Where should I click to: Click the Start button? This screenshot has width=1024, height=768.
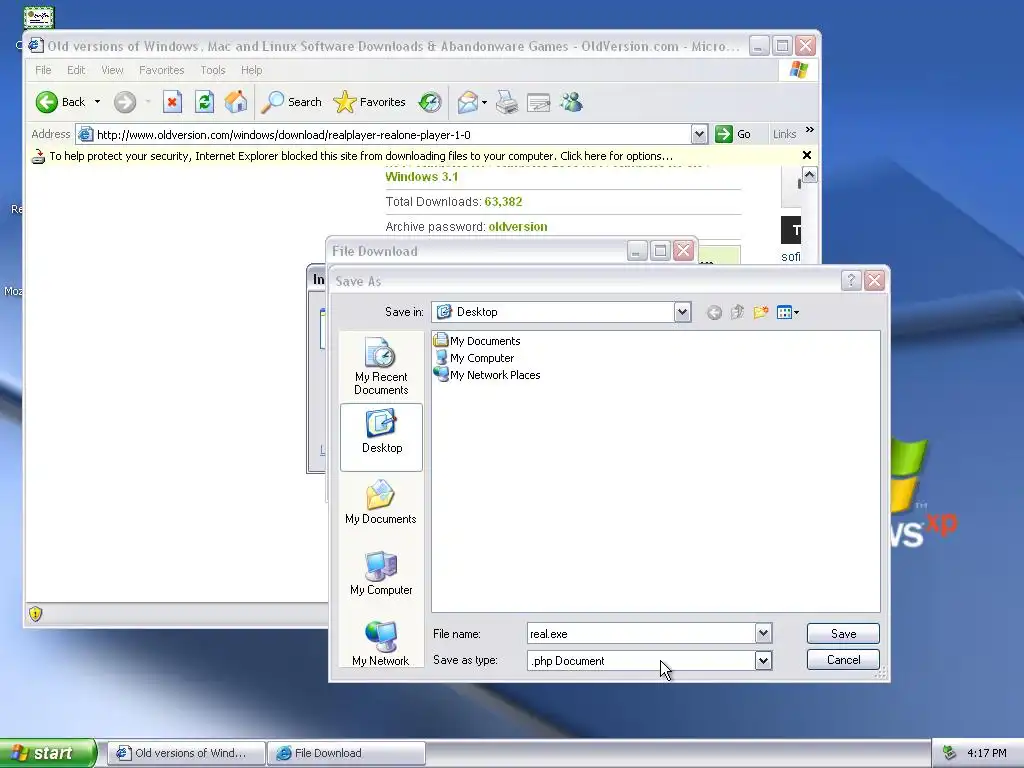pos(48,753)
